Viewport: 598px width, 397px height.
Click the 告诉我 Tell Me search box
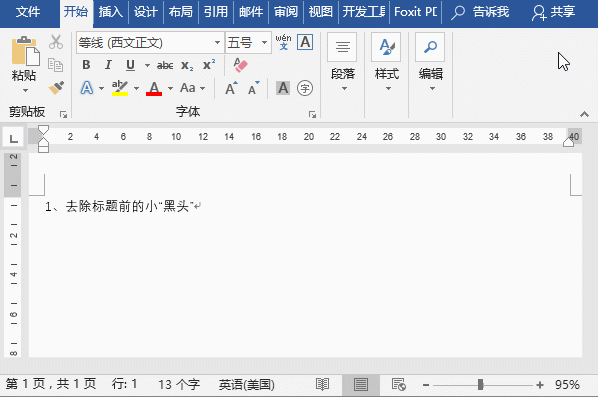coord(480,12)
